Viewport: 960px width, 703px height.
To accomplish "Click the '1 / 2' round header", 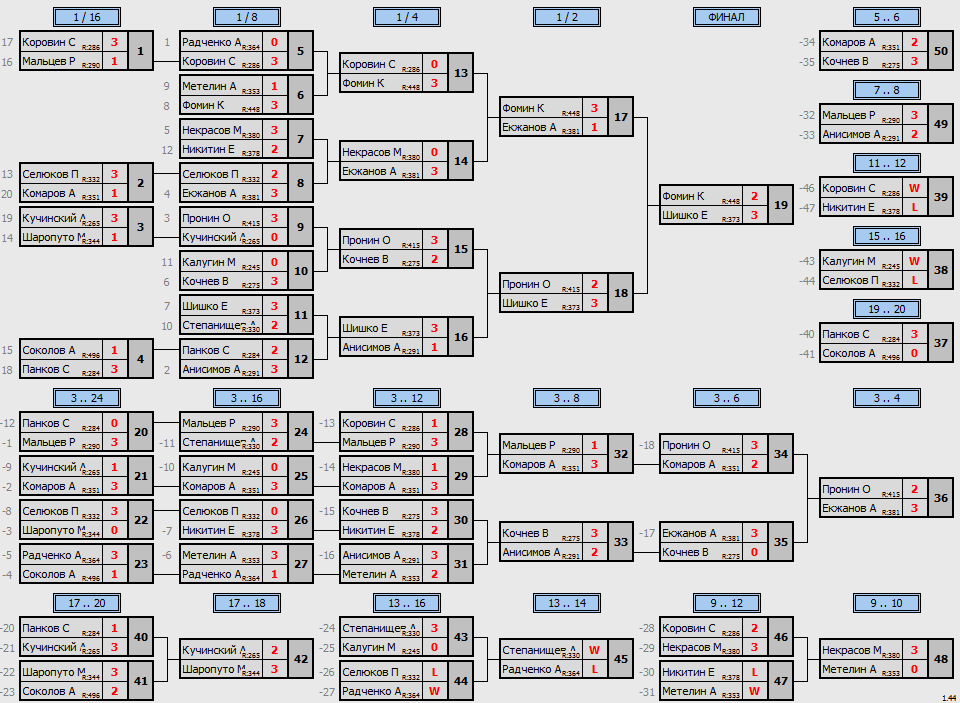I will pos(566,17).
